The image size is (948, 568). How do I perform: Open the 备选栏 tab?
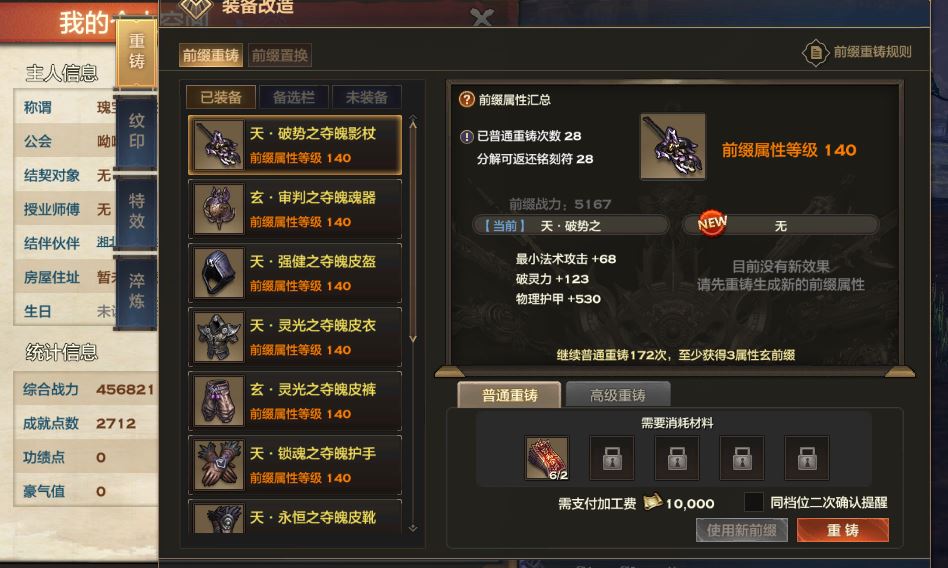[294, 97]
